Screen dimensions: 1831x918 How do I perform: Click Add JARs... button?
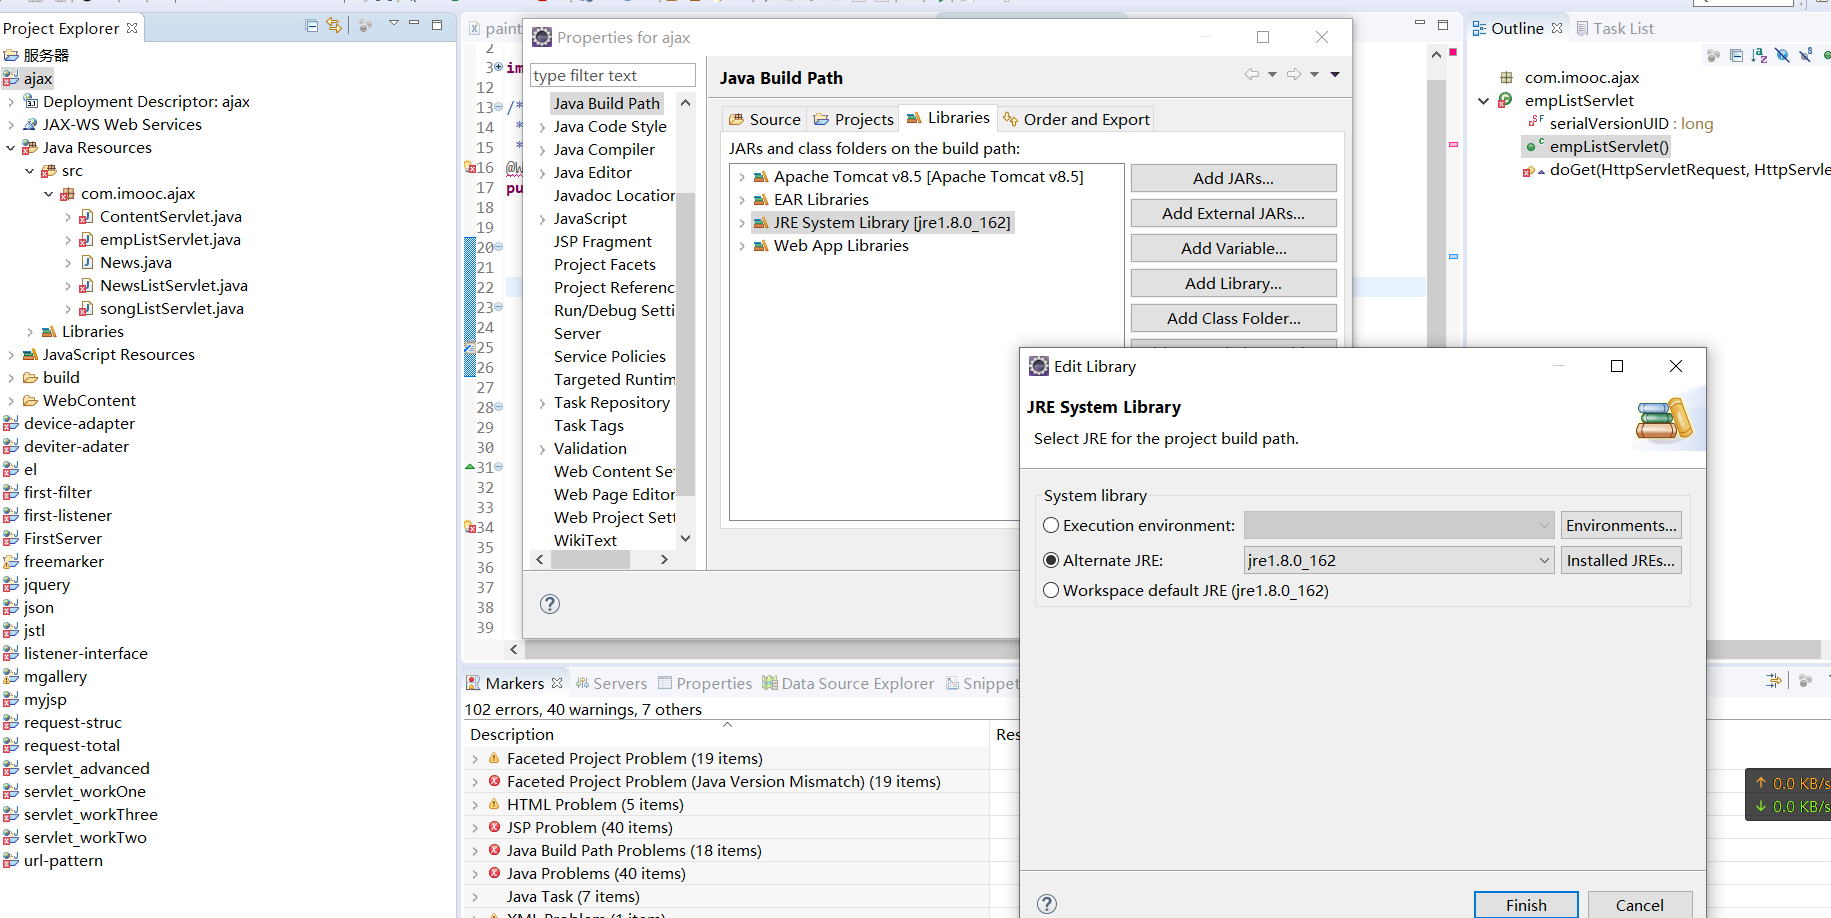pos(1233,178)
